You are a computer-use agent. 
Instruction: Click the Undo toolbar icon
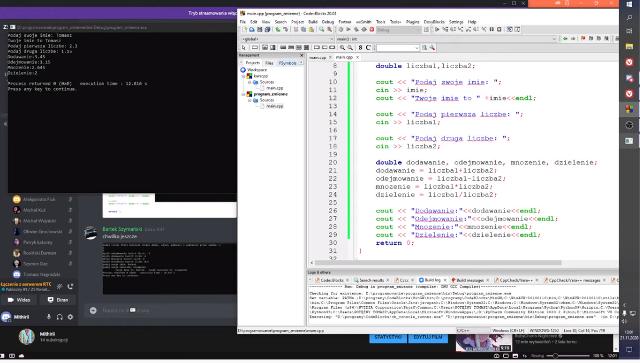(278, 29)
